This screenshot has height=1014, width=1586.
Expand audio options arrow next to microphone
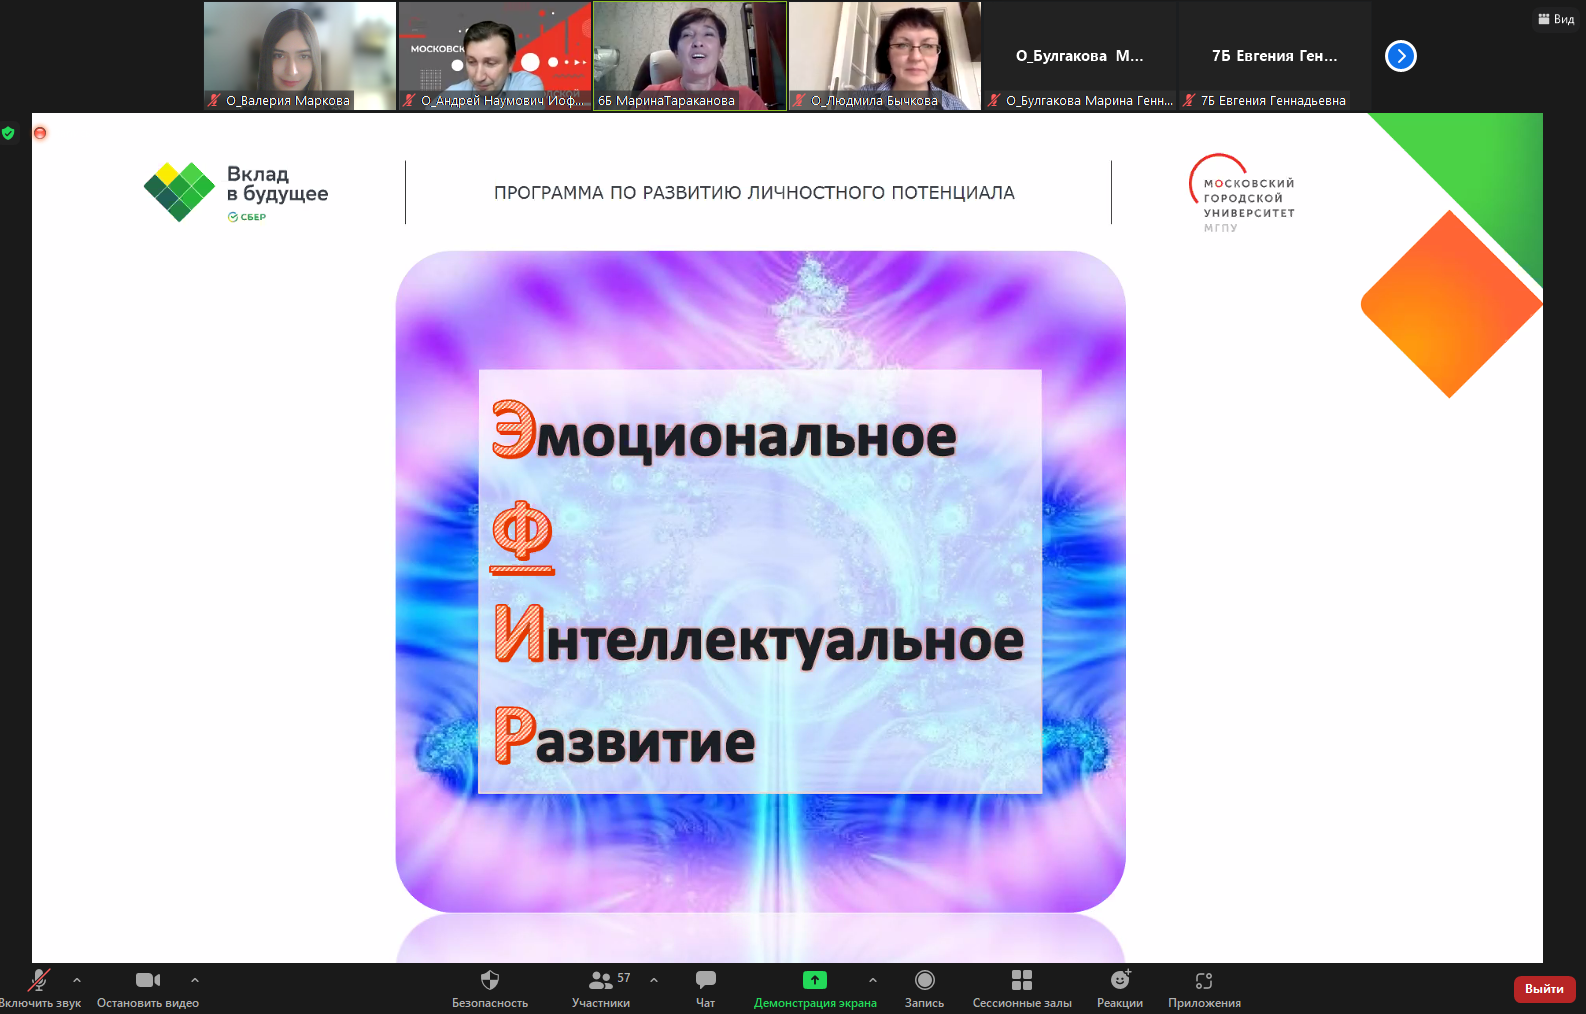[77, 980]
